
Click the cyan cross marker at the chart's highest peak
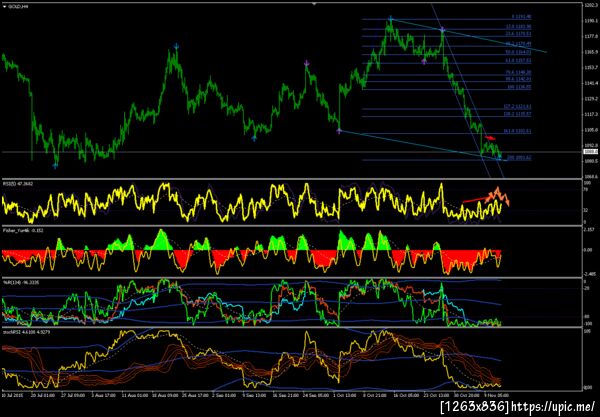coord(391,18)
